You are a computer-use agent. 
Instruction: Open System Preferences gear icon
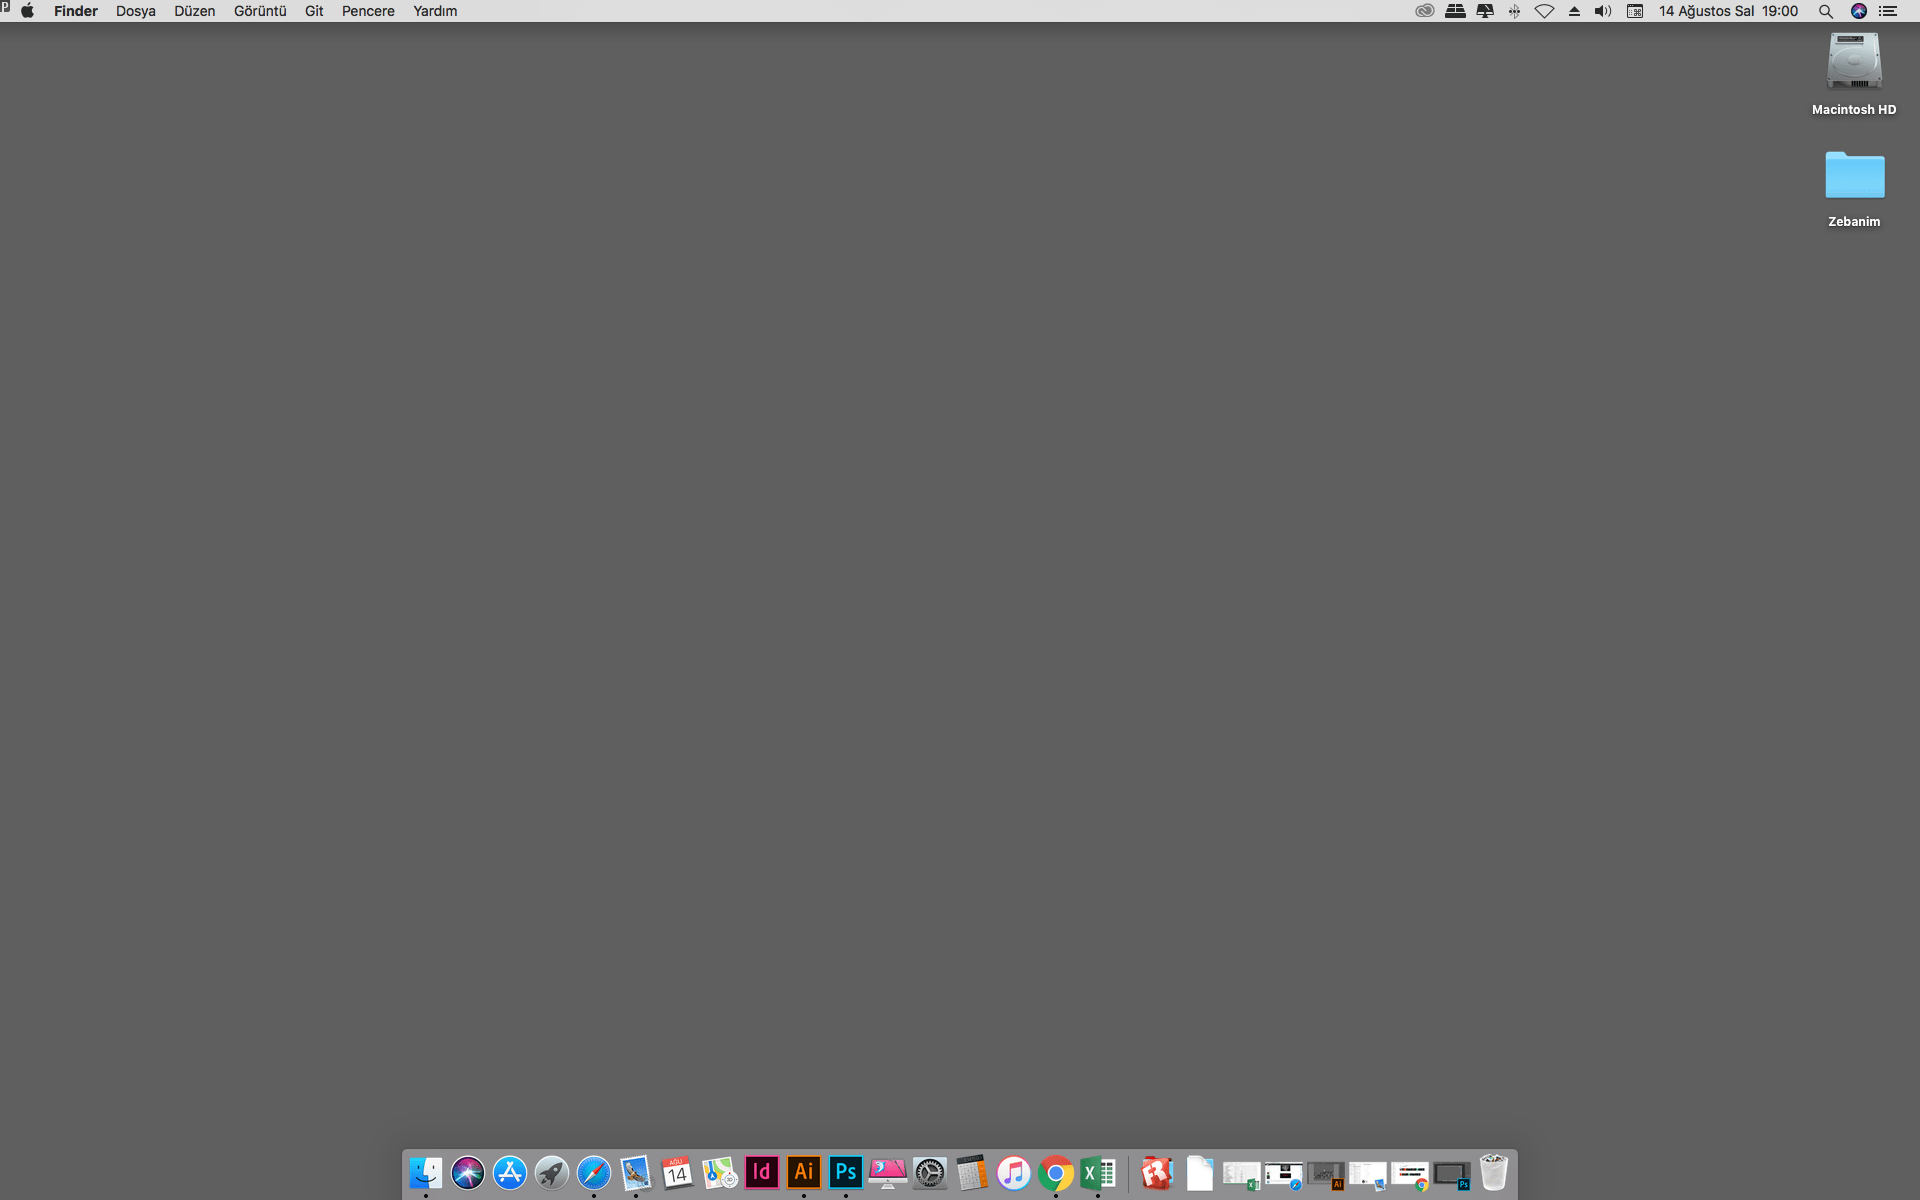[x=930, y=1173]
